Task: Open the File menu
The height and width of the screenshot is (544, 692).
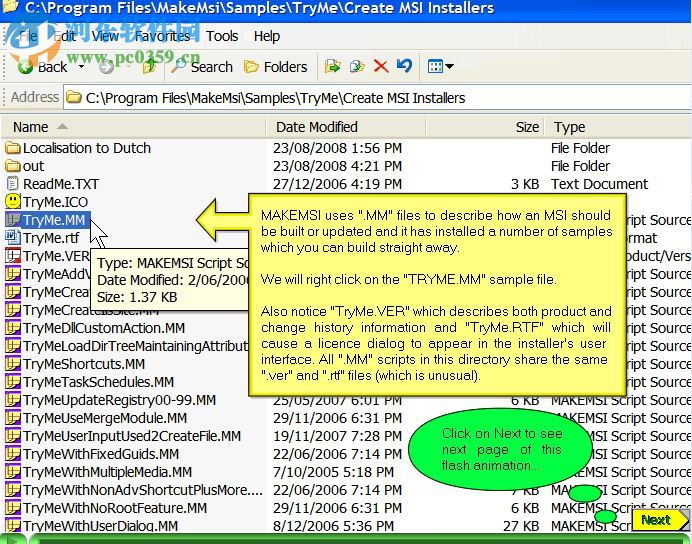Action: [x=28, y=36]
